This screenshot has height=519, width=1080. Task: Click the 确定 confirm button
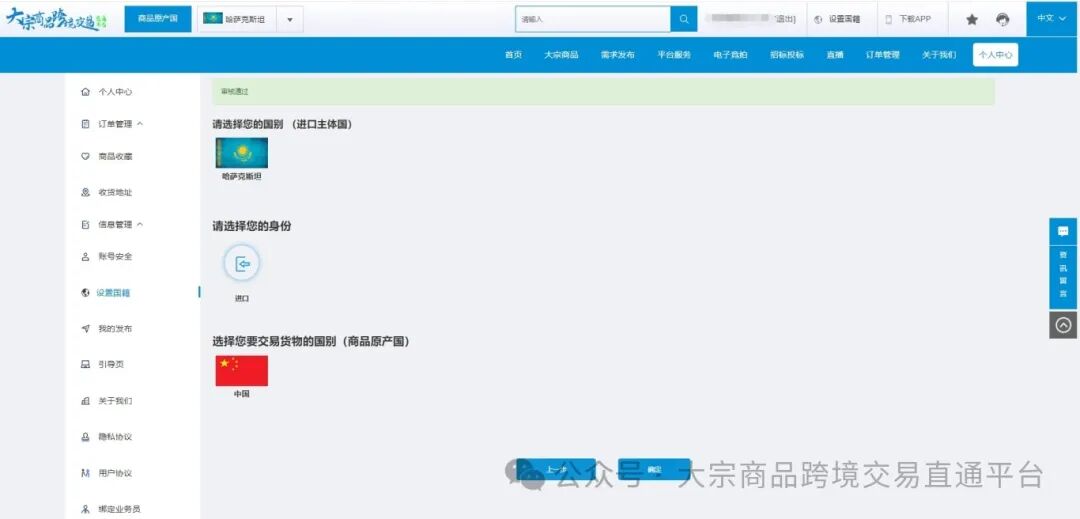(x=654, y=469)
